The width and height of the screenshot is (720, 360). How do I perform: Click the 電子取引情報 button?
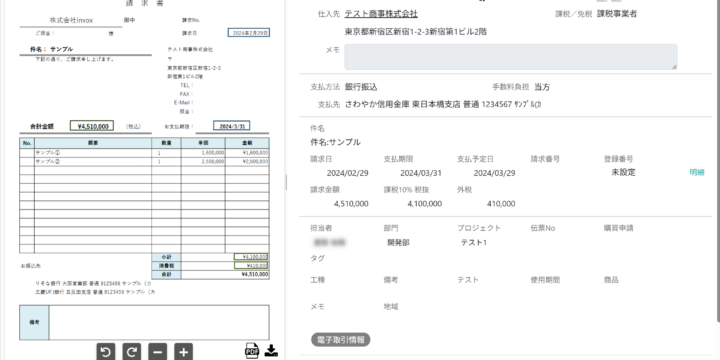341,340
